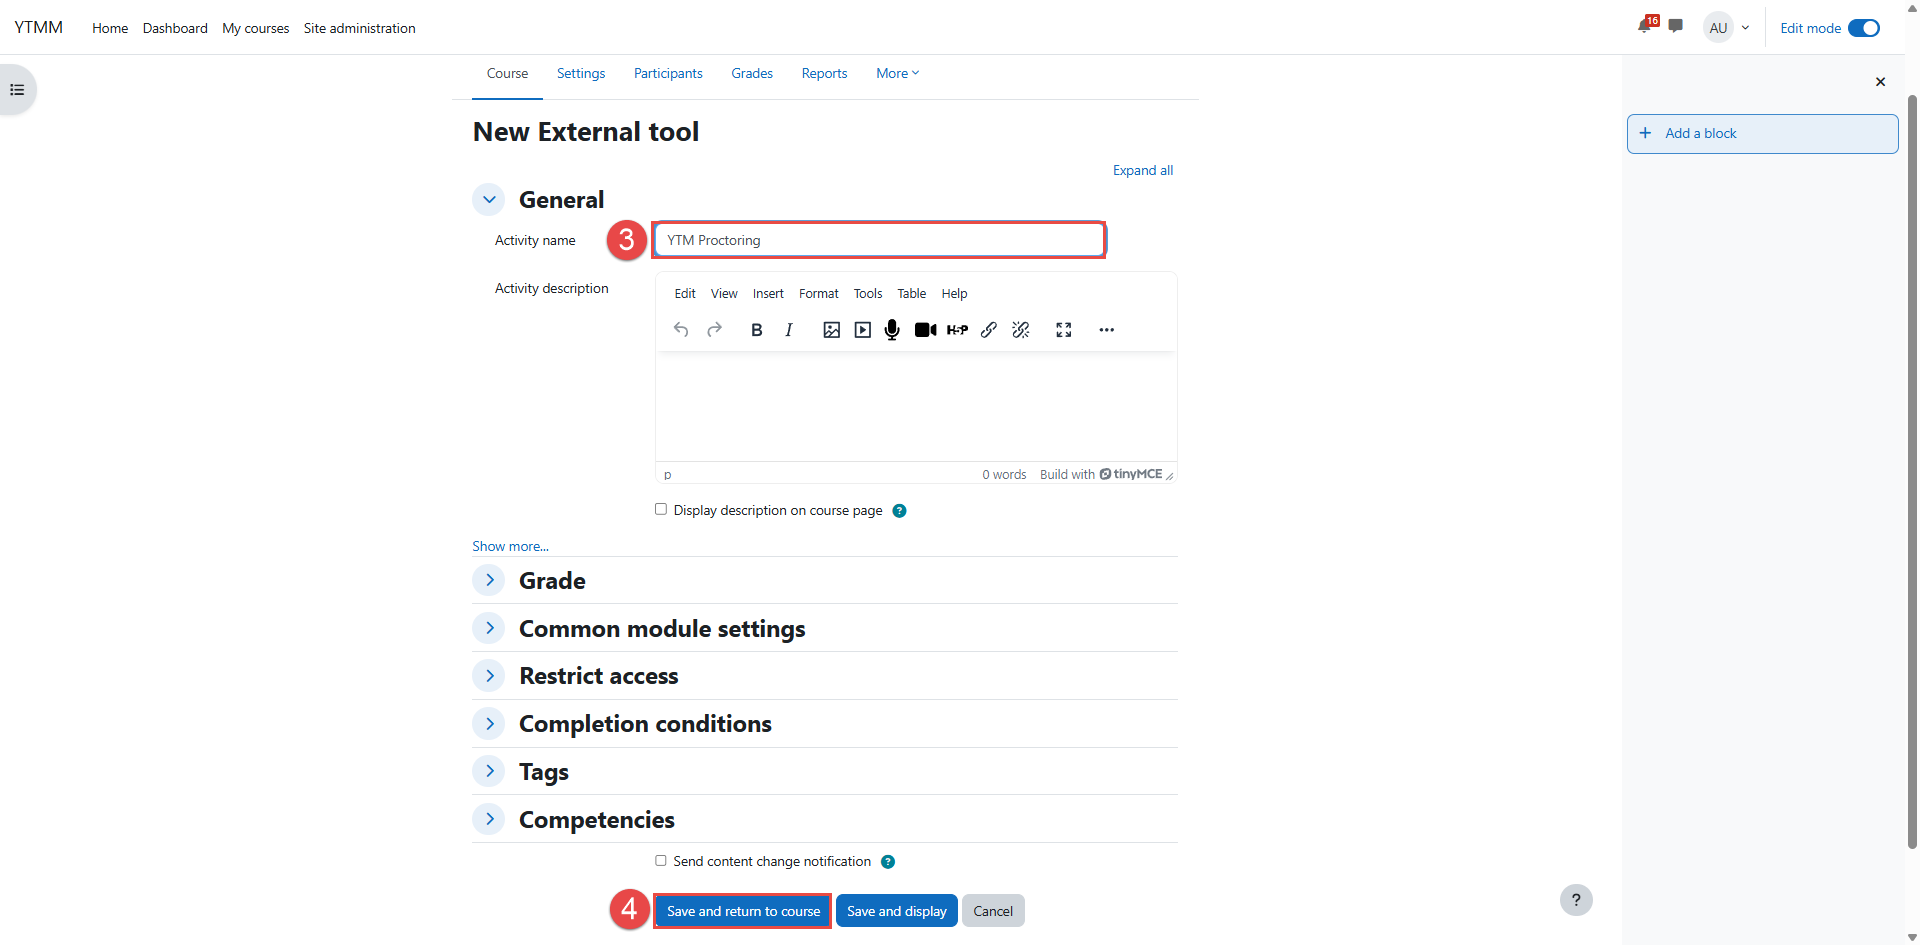Start audio recording with the microphone icon
Image resolution: width=1920 pixels, height=945 pixels.
click(x=892, y=330)
